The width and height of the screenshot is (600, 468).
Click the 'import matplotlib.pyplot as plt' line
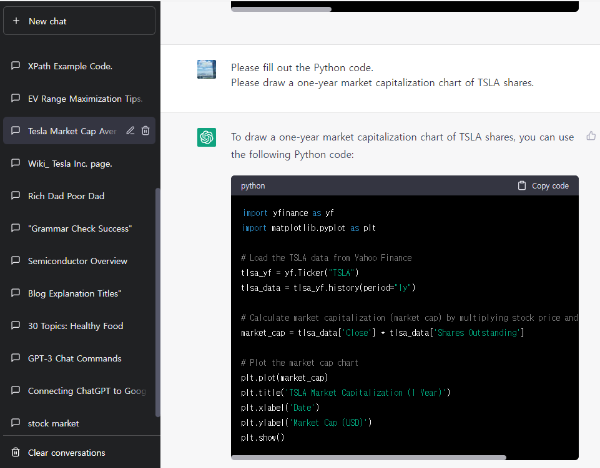pyautogui.click(x=308, y=228)
